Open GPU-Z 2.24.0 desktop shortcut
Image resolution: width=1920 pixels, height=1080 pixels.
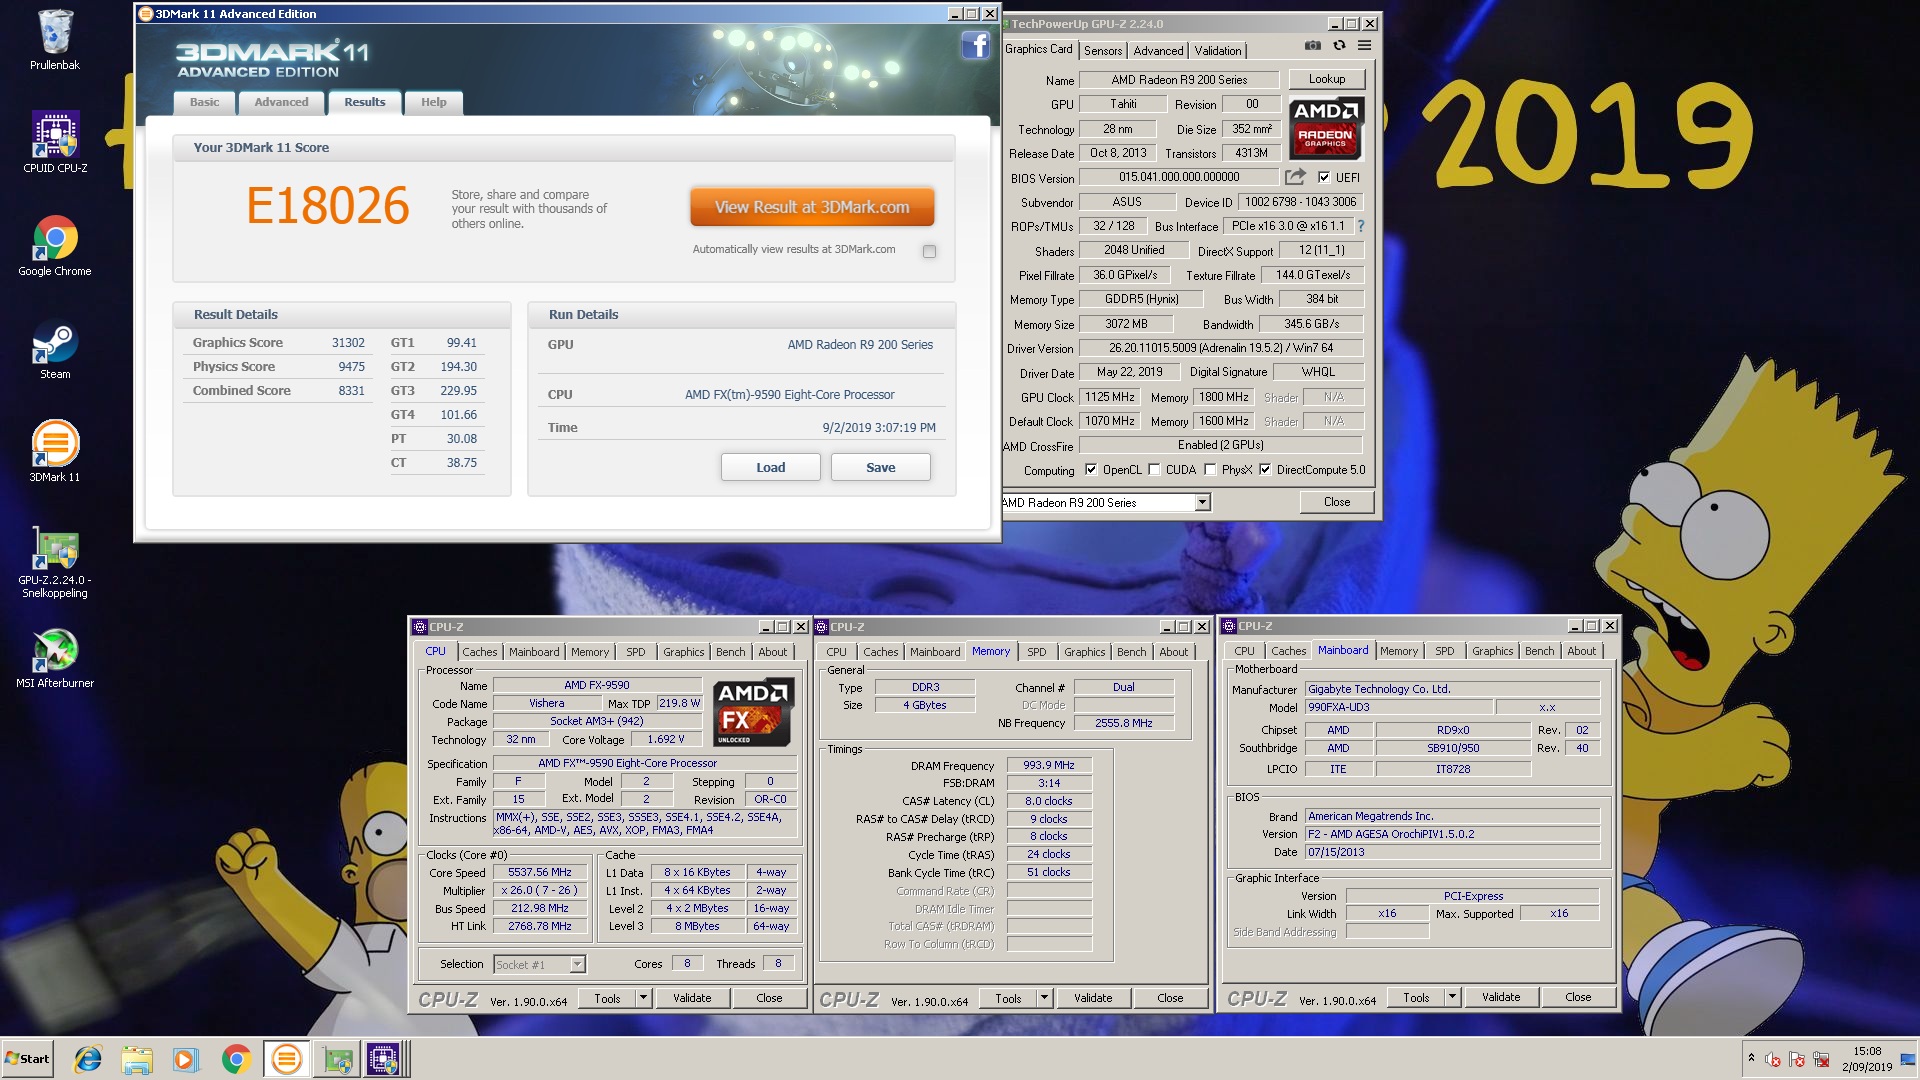tap(55, 561)
